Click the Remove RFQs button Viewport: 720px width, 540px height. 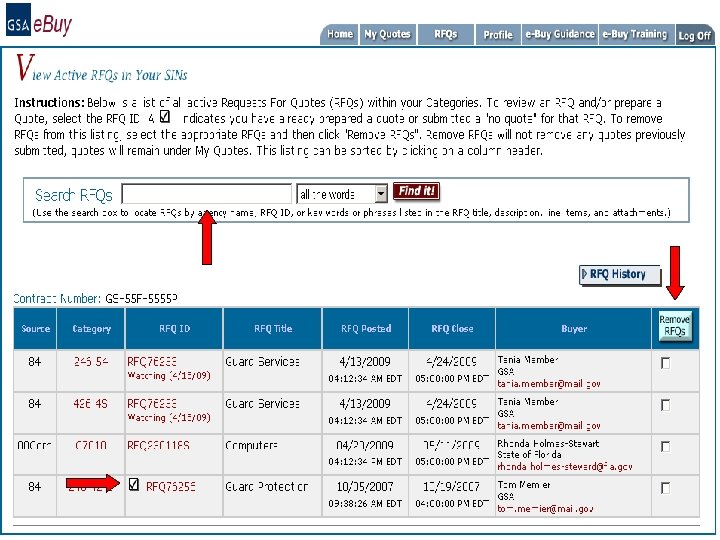675,326
